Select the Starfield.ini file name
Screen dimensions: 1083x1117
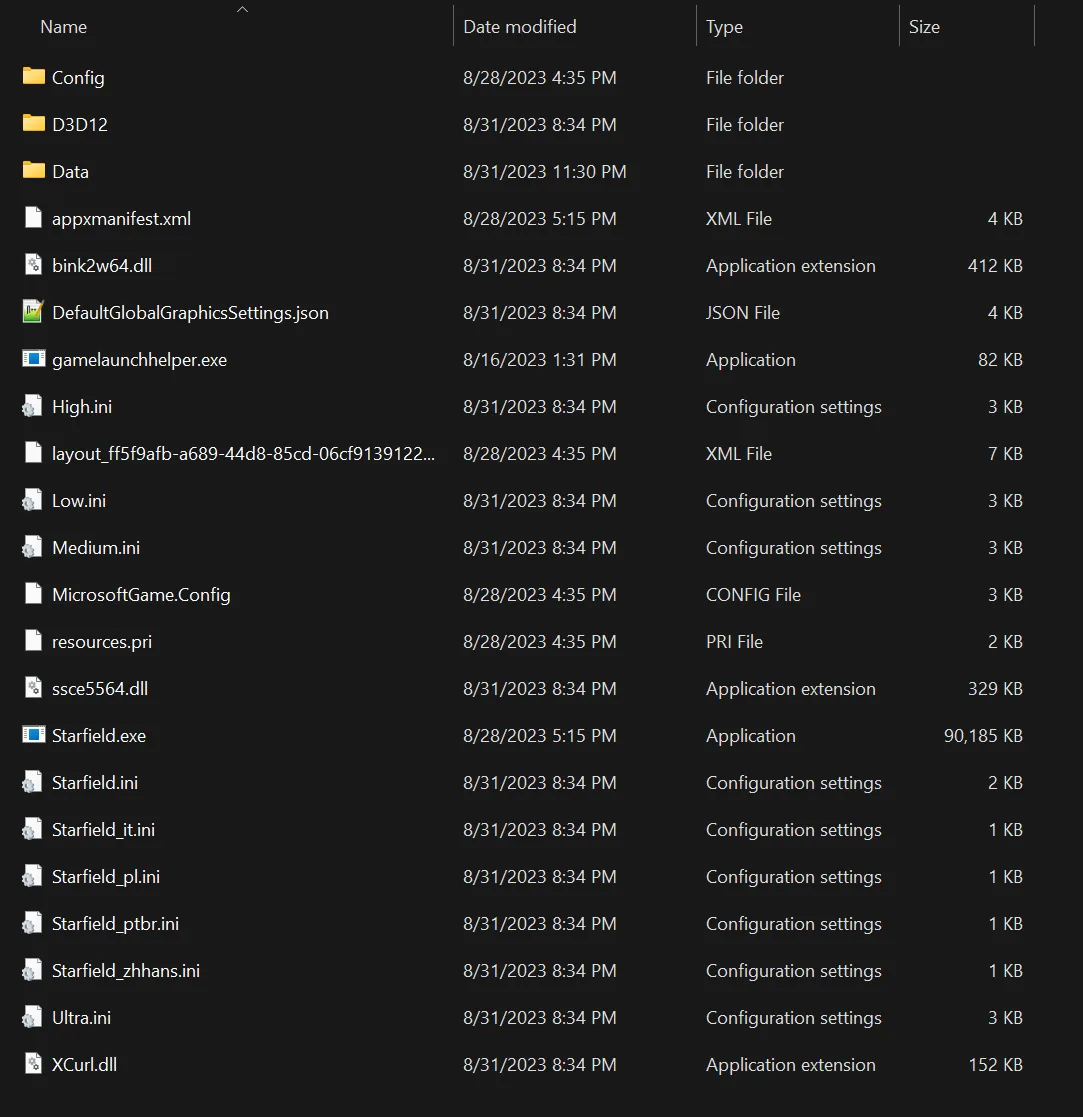95,783
